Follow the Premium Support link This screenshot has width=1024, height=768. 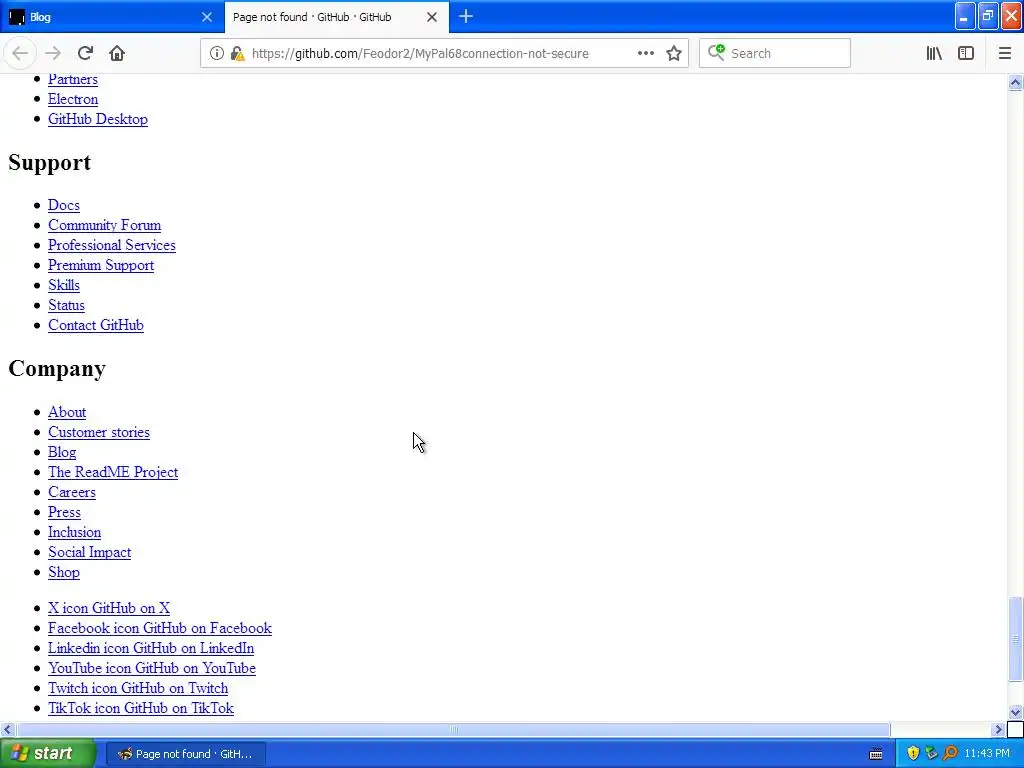point(101,265)
